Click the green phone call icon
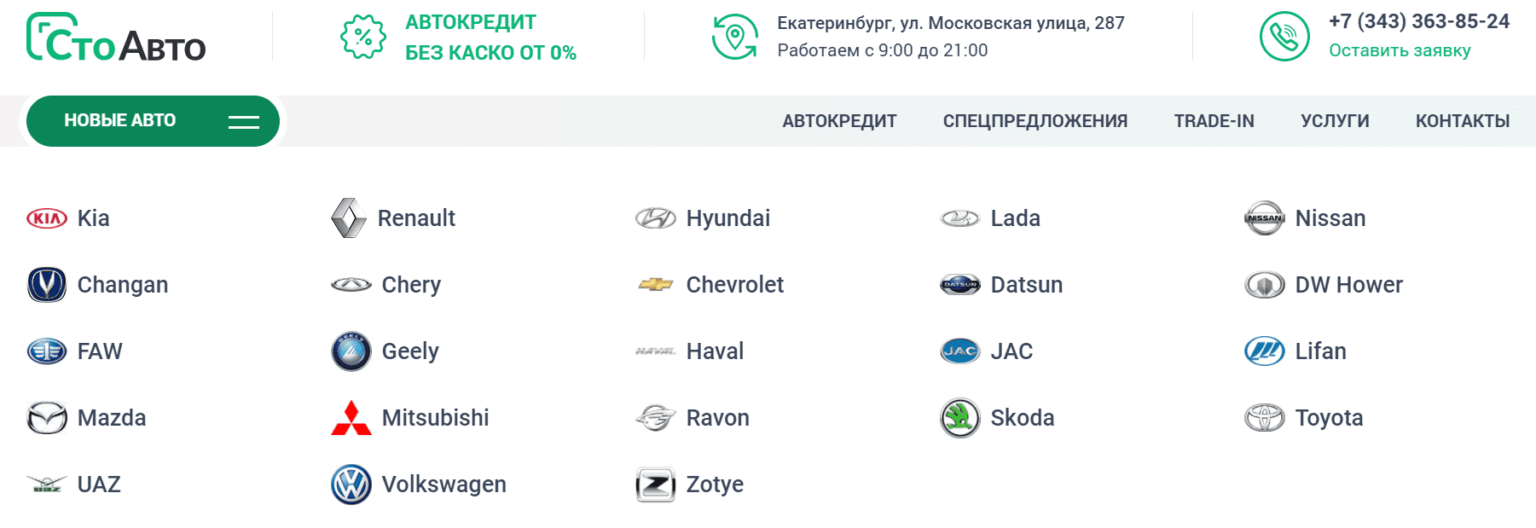Image resolution: width=1536 pixels, height=528 pixels. click(1284, 37)
